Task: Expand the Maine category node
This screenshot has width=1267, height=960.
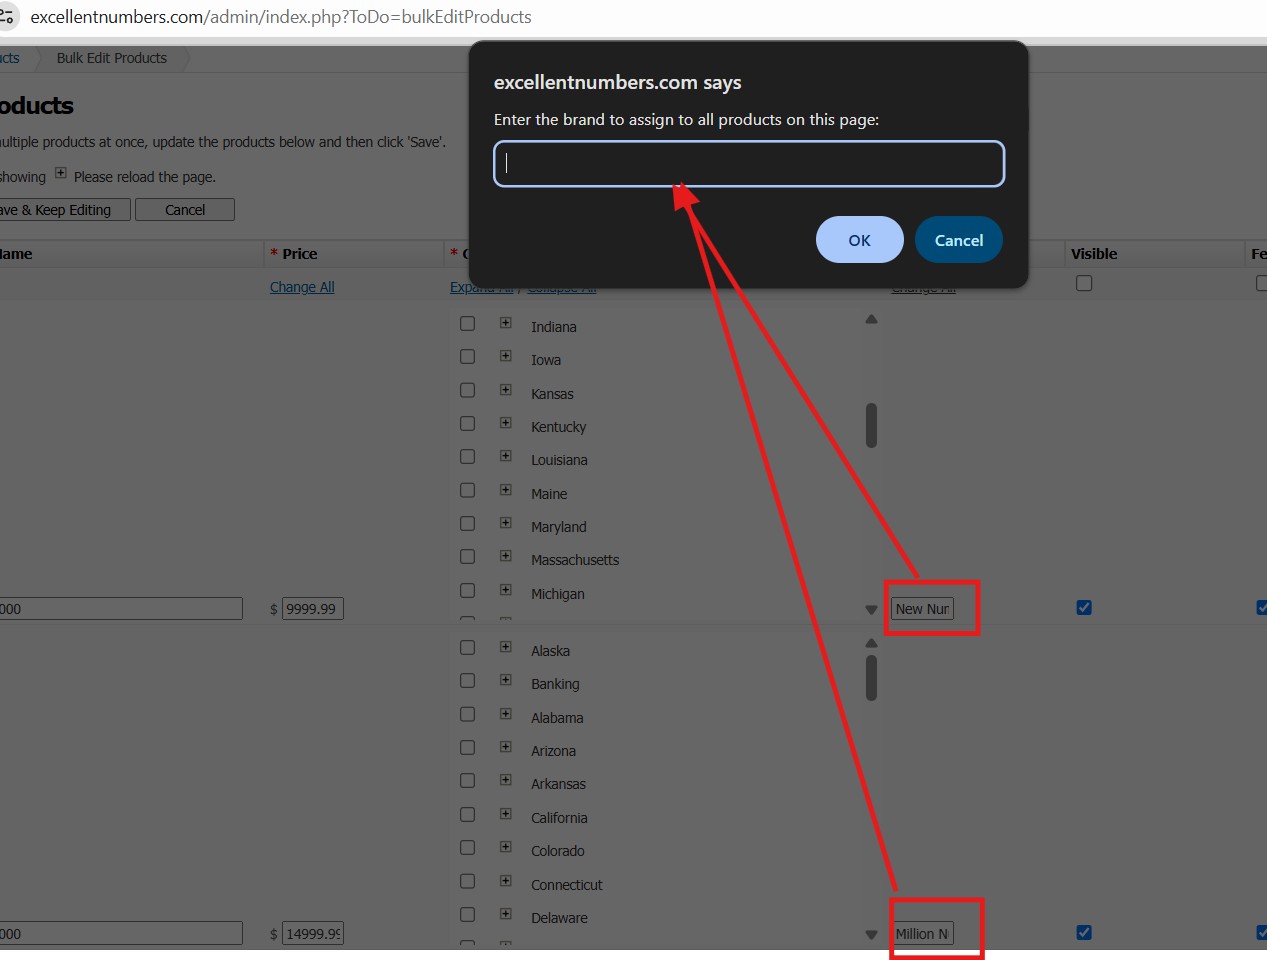Action: [x=506, y=490]
